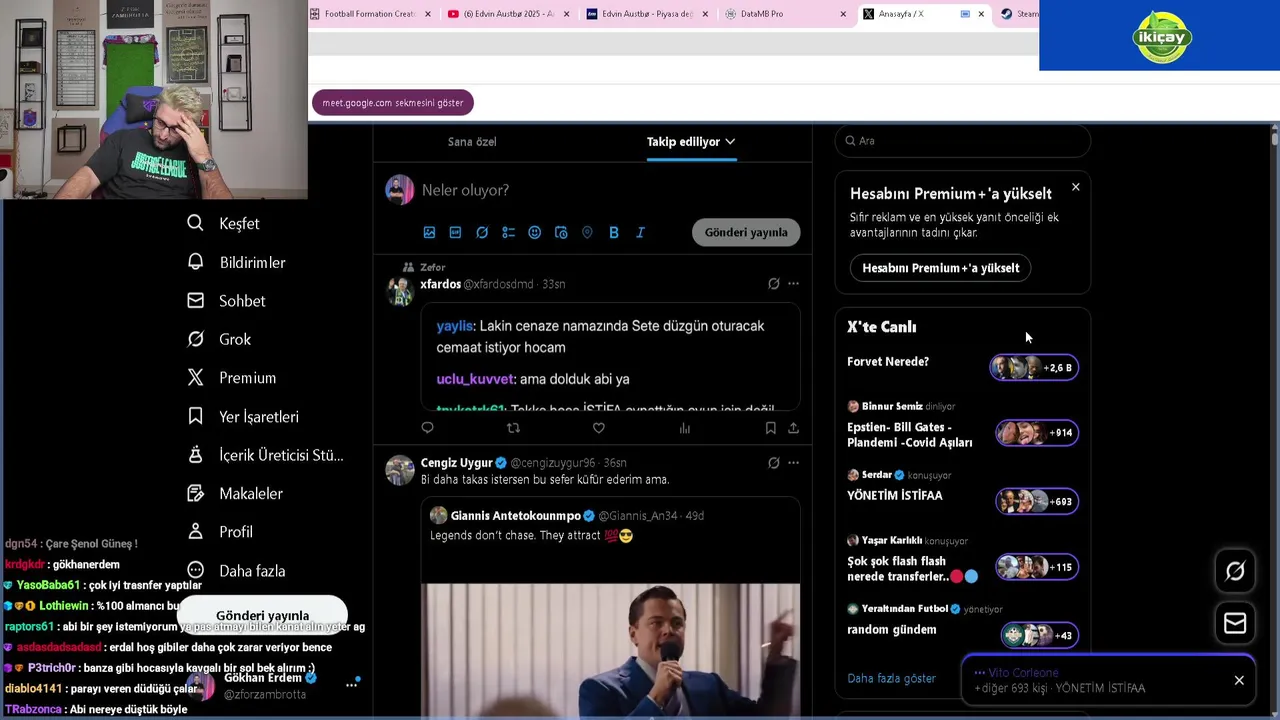Image resolution: width=1280 pixels, height=720 pixels.
Task: Click the Gönderi yayınla button in the composer
Action: pos(746,232)
